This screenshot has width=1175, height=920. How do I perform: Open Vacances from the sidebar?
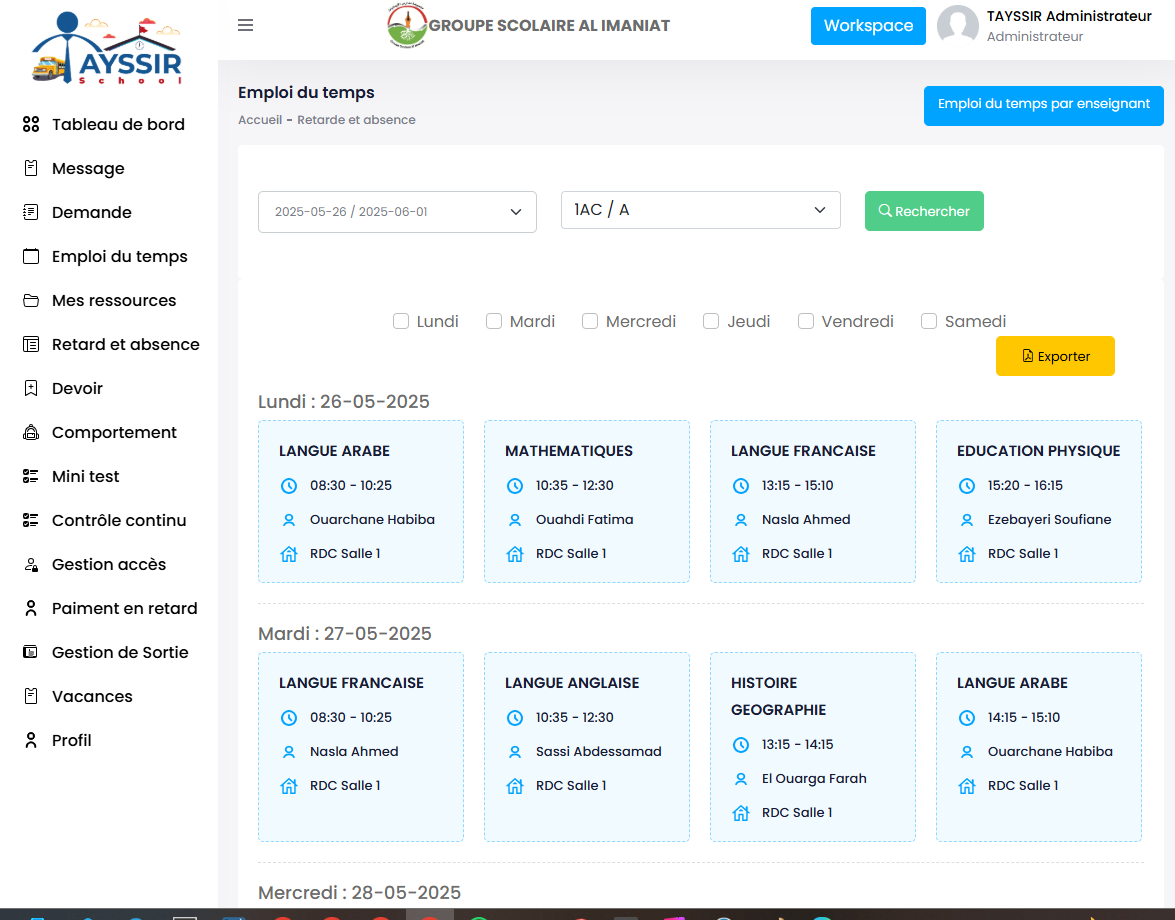tap(92, 697)
